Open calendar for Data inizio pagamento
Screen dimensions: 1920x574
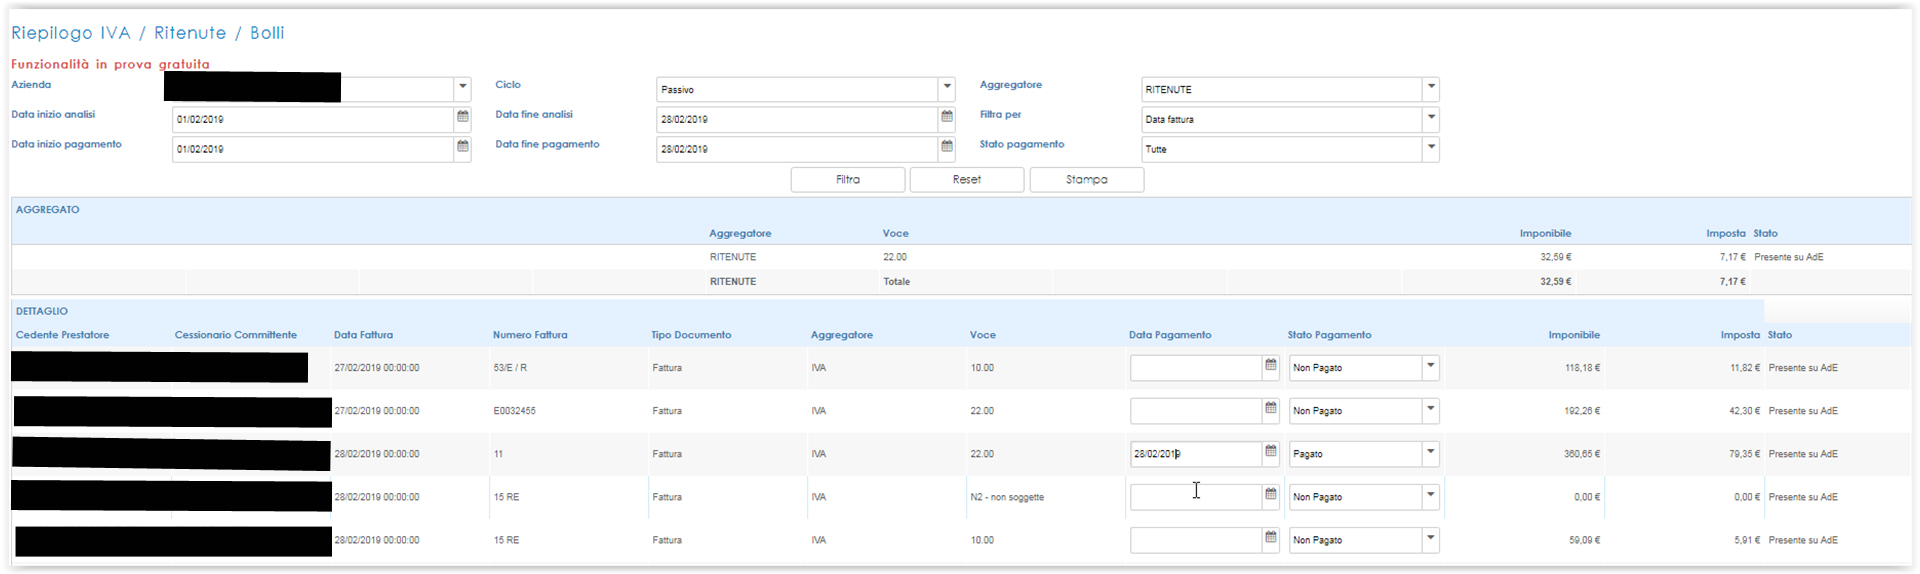(x=462, y=148)
